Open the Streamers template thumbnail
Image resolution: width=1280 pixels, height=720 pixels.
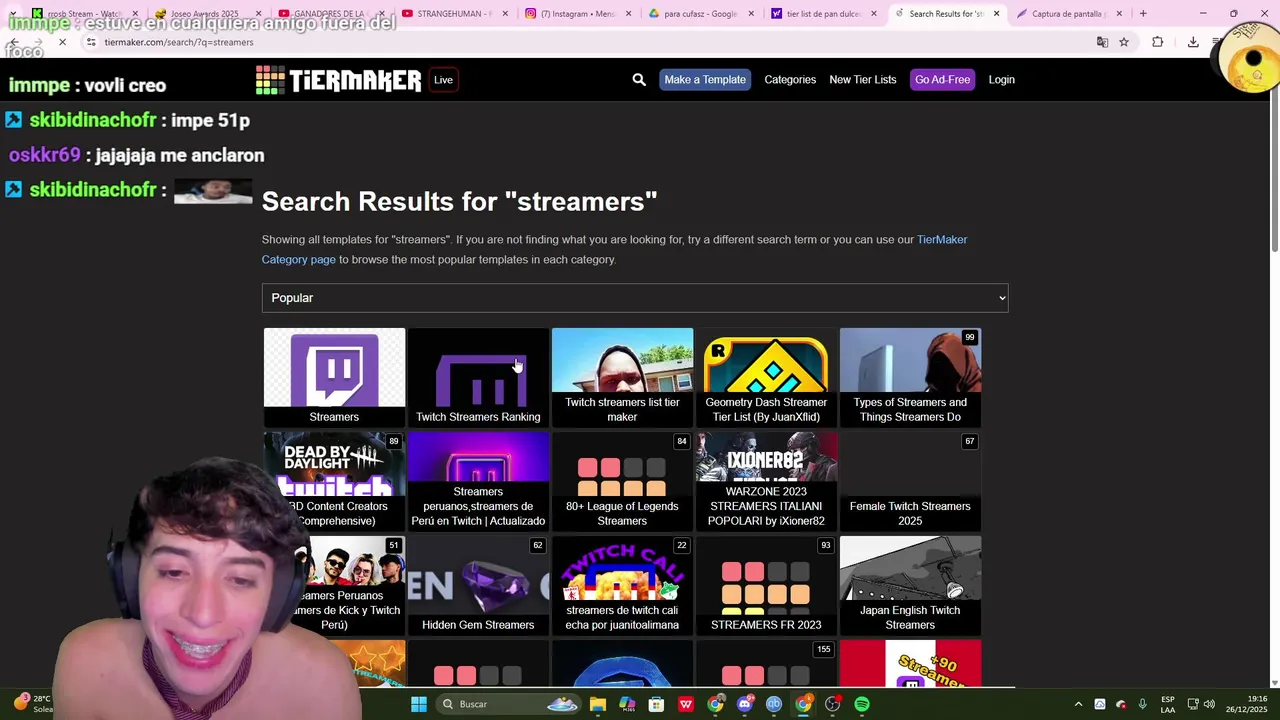click(x=334, y=378)
